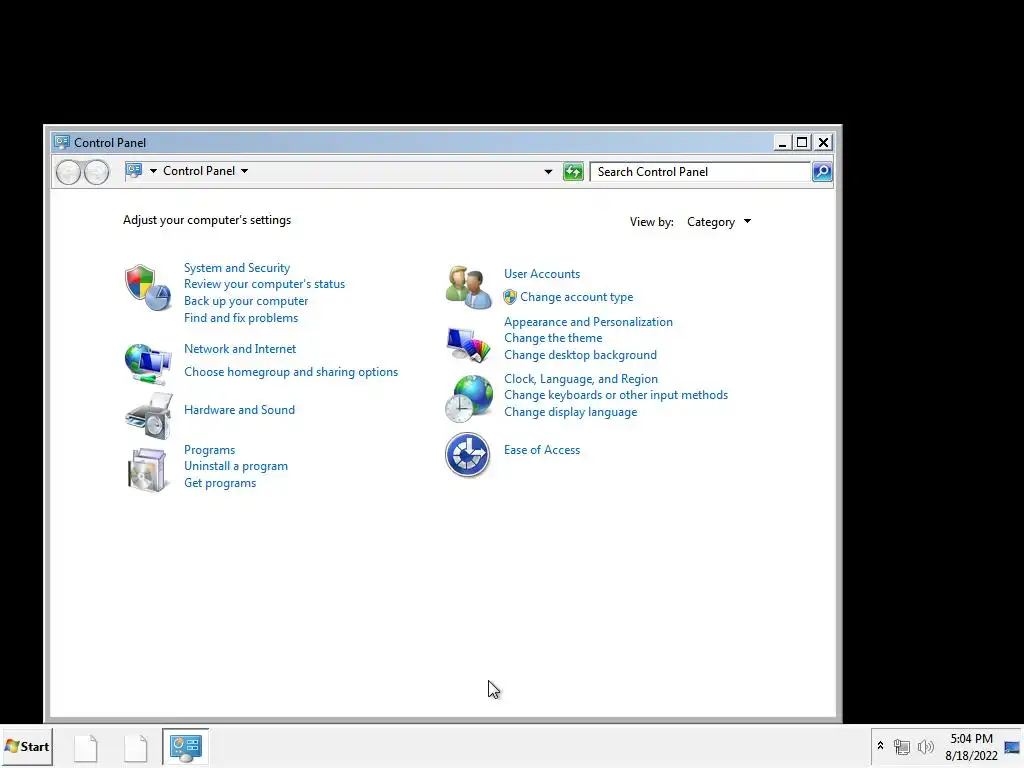Open the Programs category link

[x=209, y=450]
